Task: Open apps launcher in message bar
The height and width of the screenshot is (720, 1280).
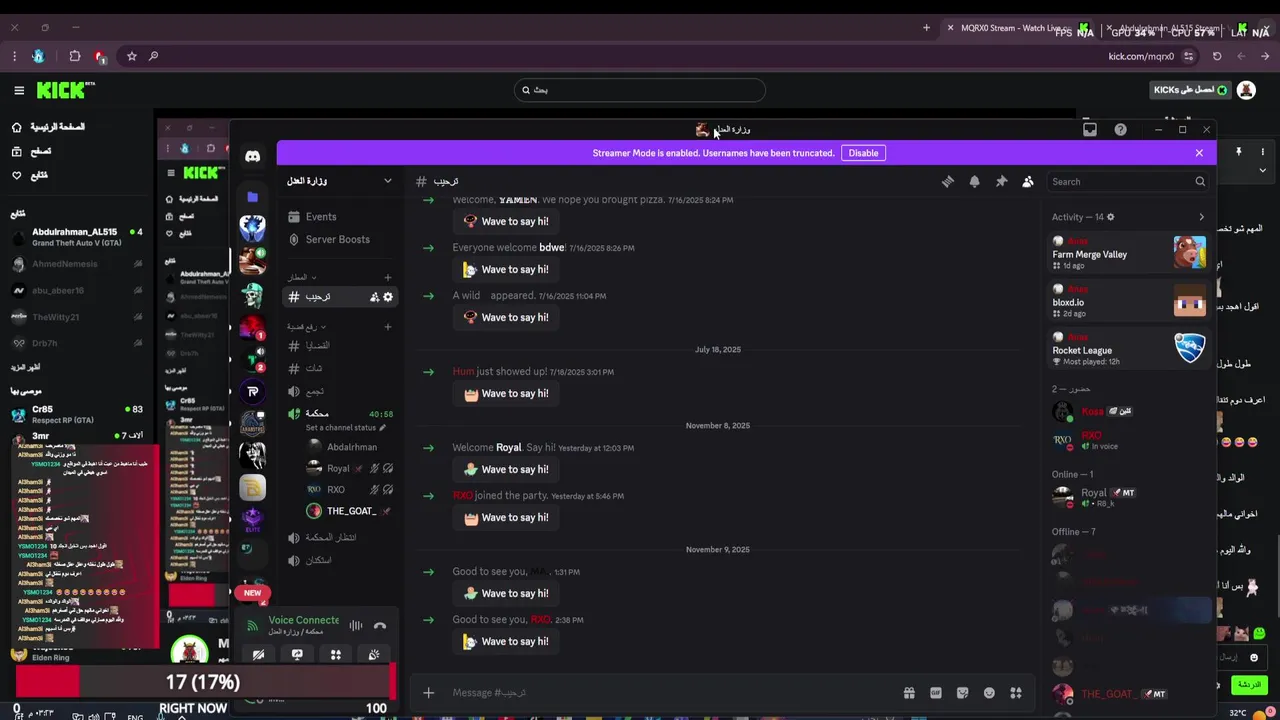Action: coord(1016,693)
